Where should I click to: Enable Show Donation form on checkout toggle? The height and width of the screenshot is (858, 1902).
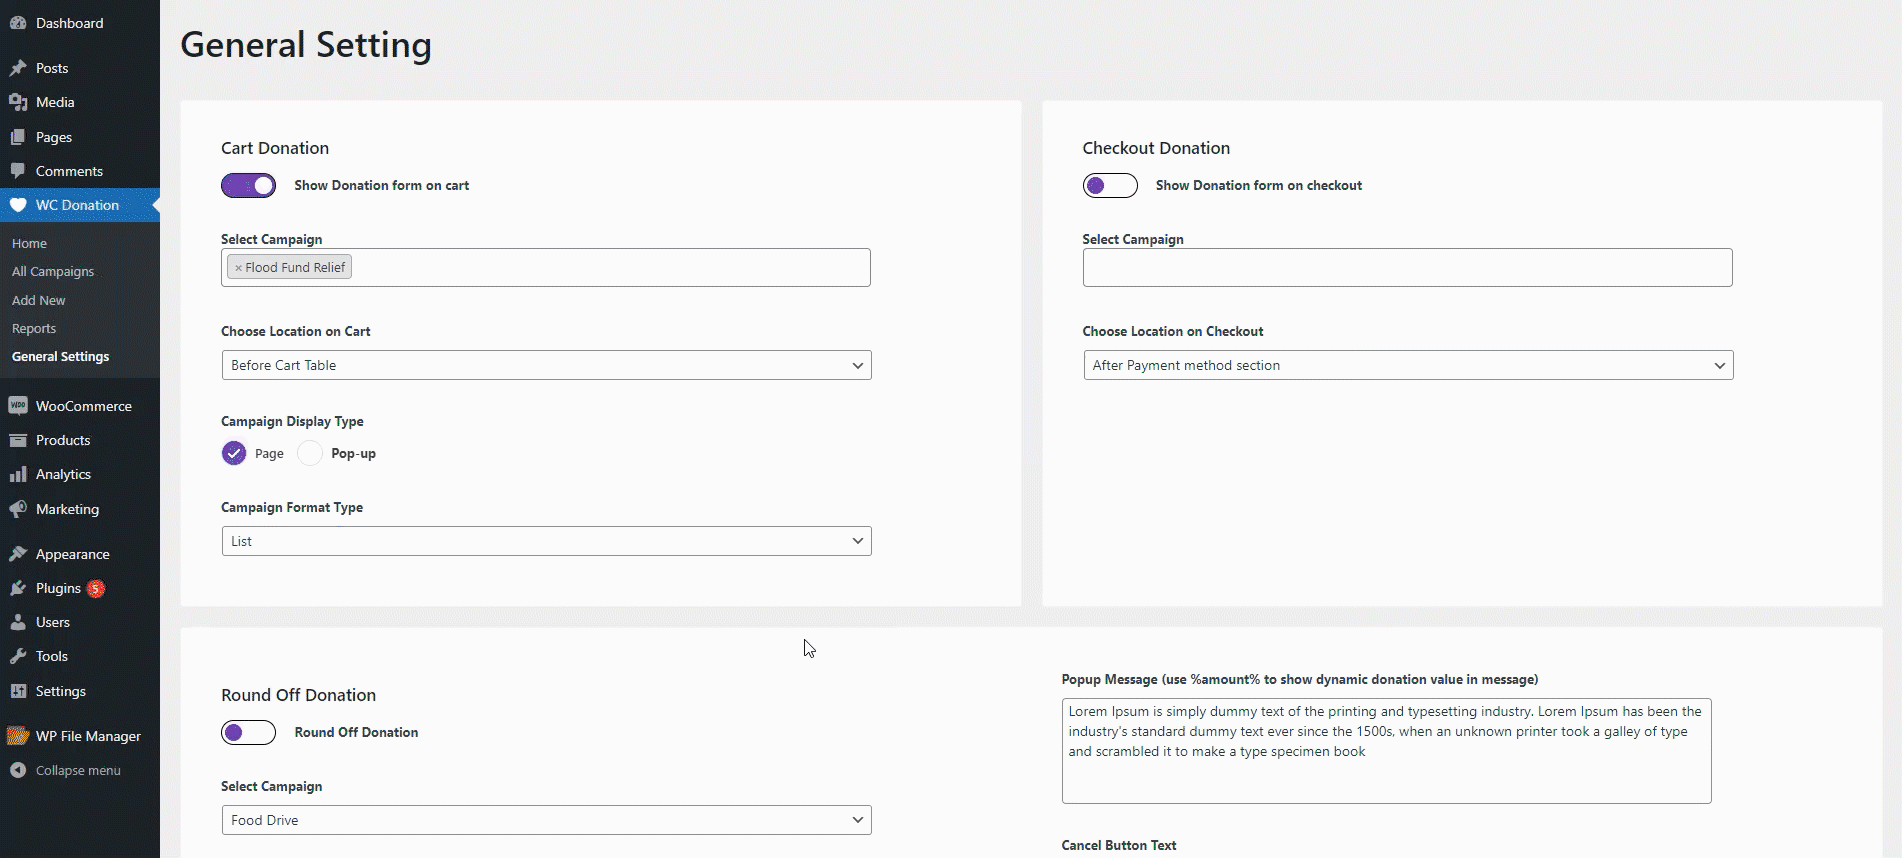pyautogui.click(x=1110, y=185)
